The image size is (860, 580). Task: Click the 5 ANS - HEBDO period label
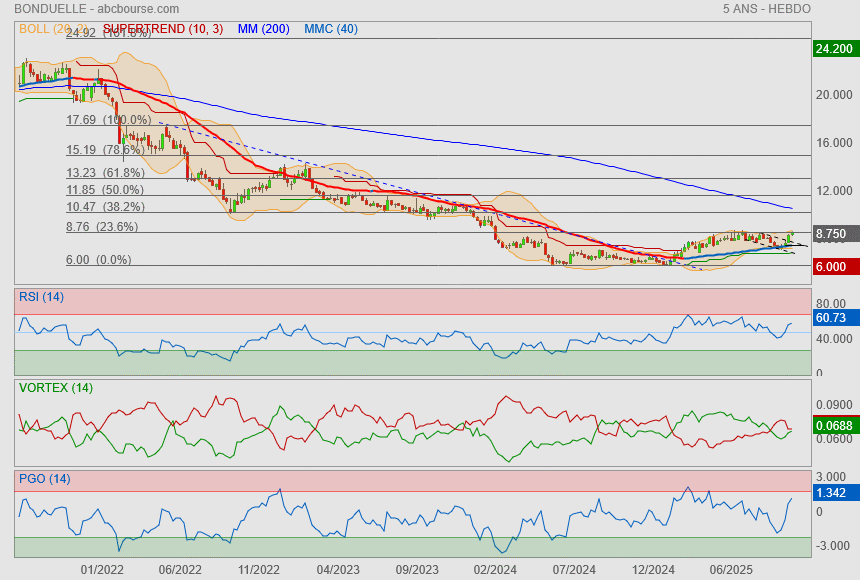766,9
